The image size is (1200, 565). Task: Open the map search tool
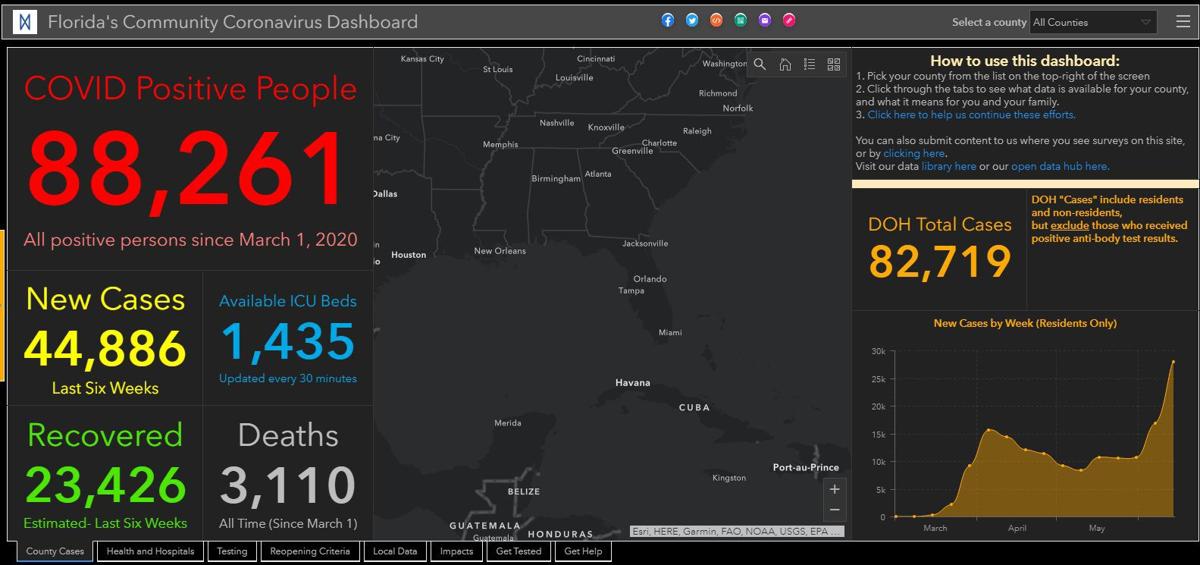click(760, 64)
